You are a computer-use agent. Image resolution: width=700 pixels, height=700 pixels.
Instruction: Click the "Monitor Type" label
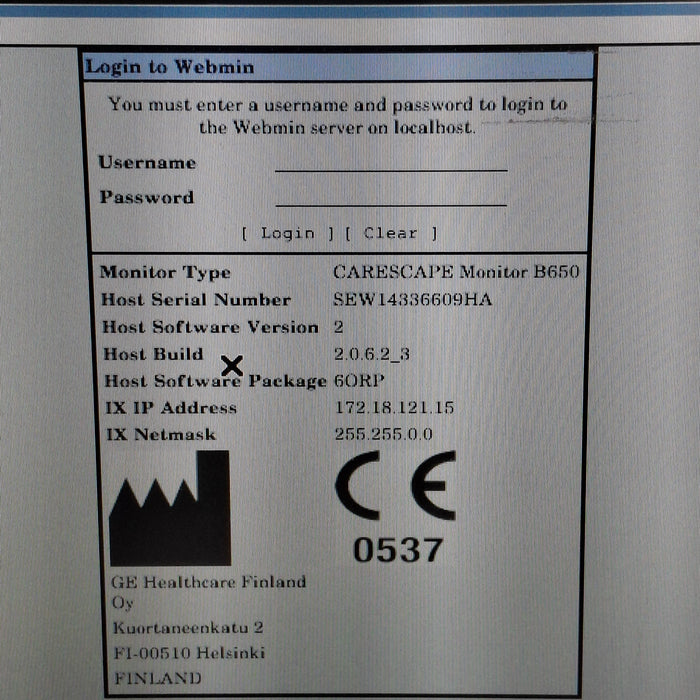(x=165, y=272)
